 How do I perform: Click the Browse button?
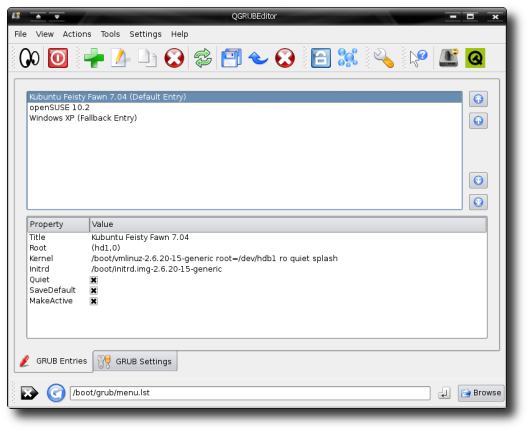pos(481,393)
